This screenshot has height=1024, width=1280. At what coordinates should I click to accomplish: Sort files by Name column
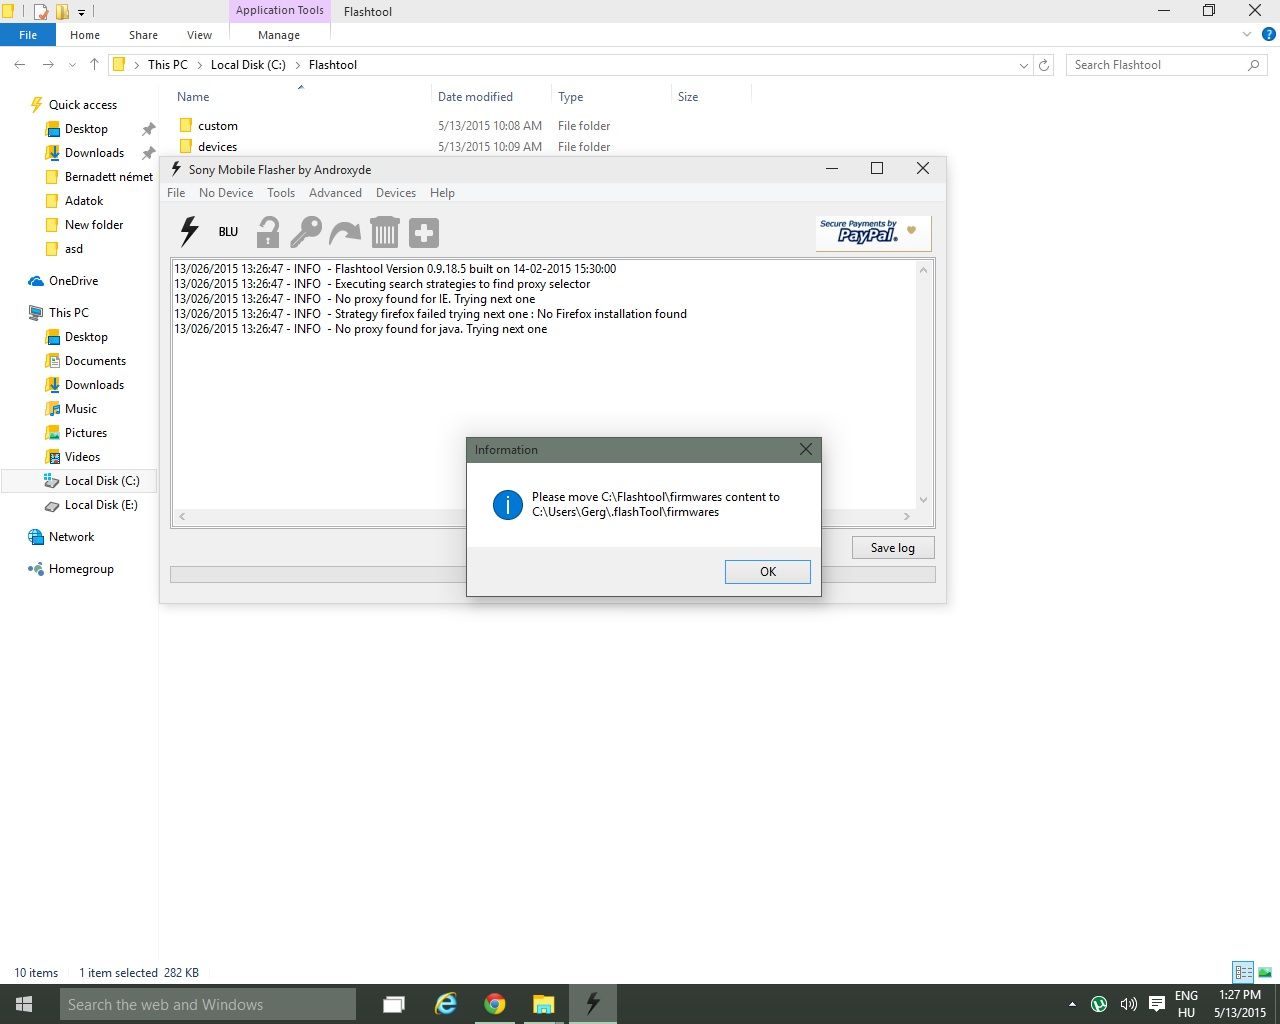tap(193, 97)
